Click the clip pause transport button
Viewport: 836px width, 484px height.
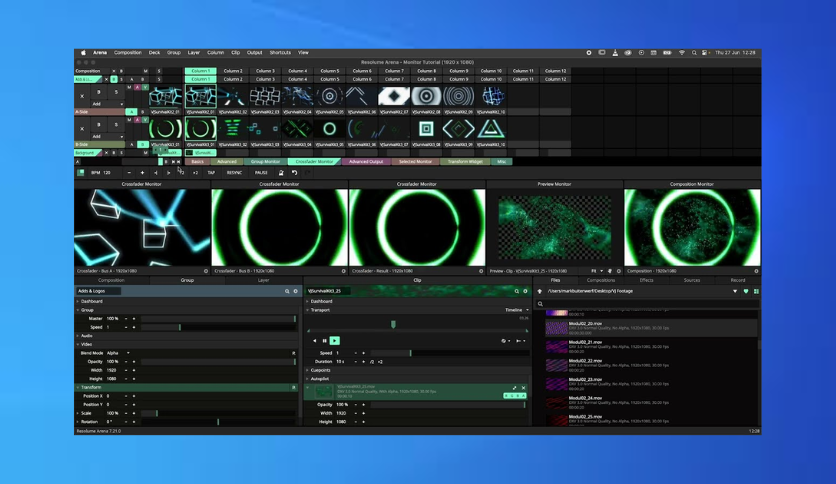(324, 341)
